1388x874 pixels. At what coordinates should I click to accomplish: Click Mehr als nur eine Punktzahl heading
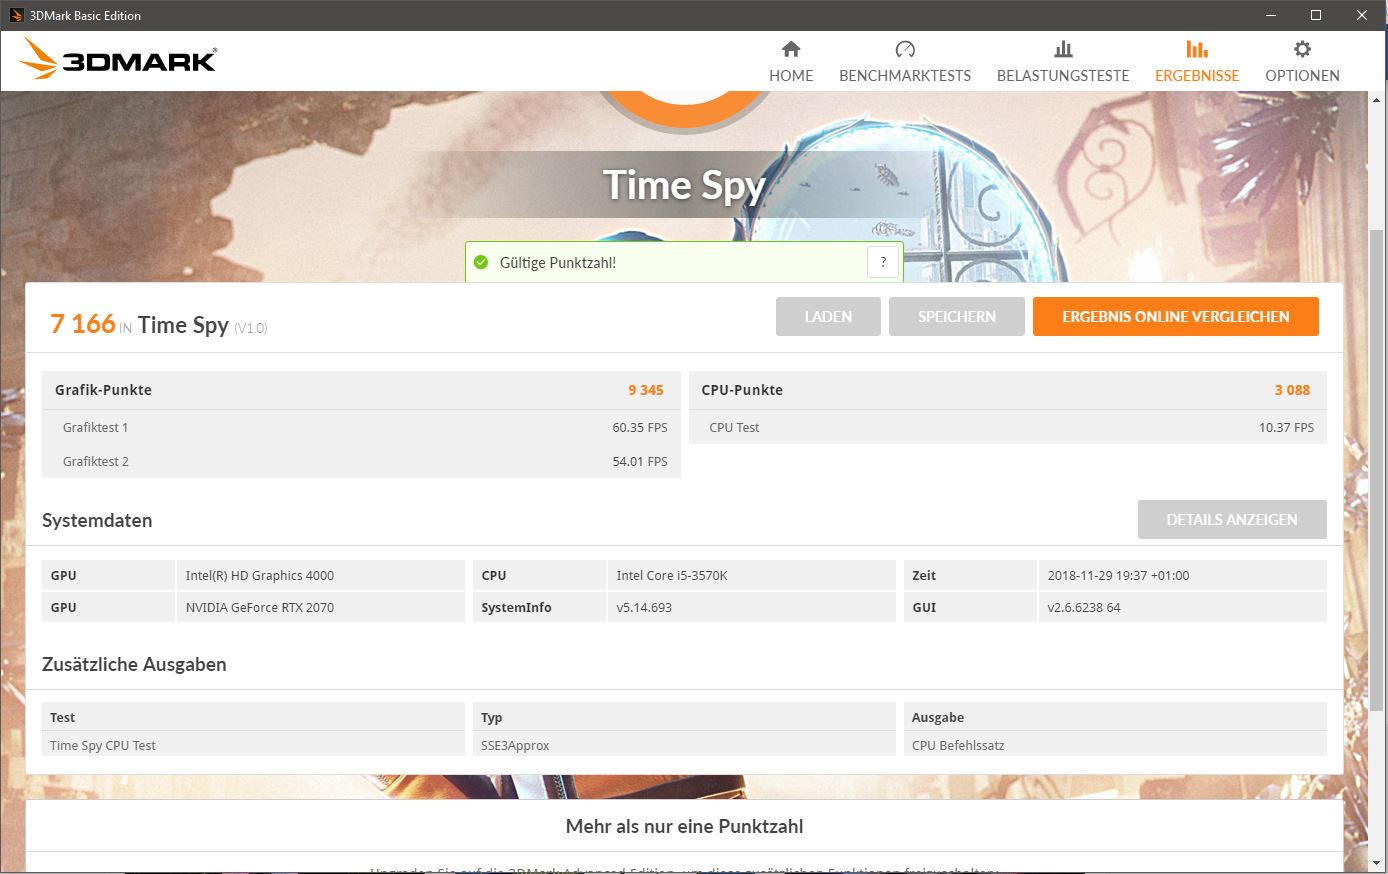click(x=685, y=826)
